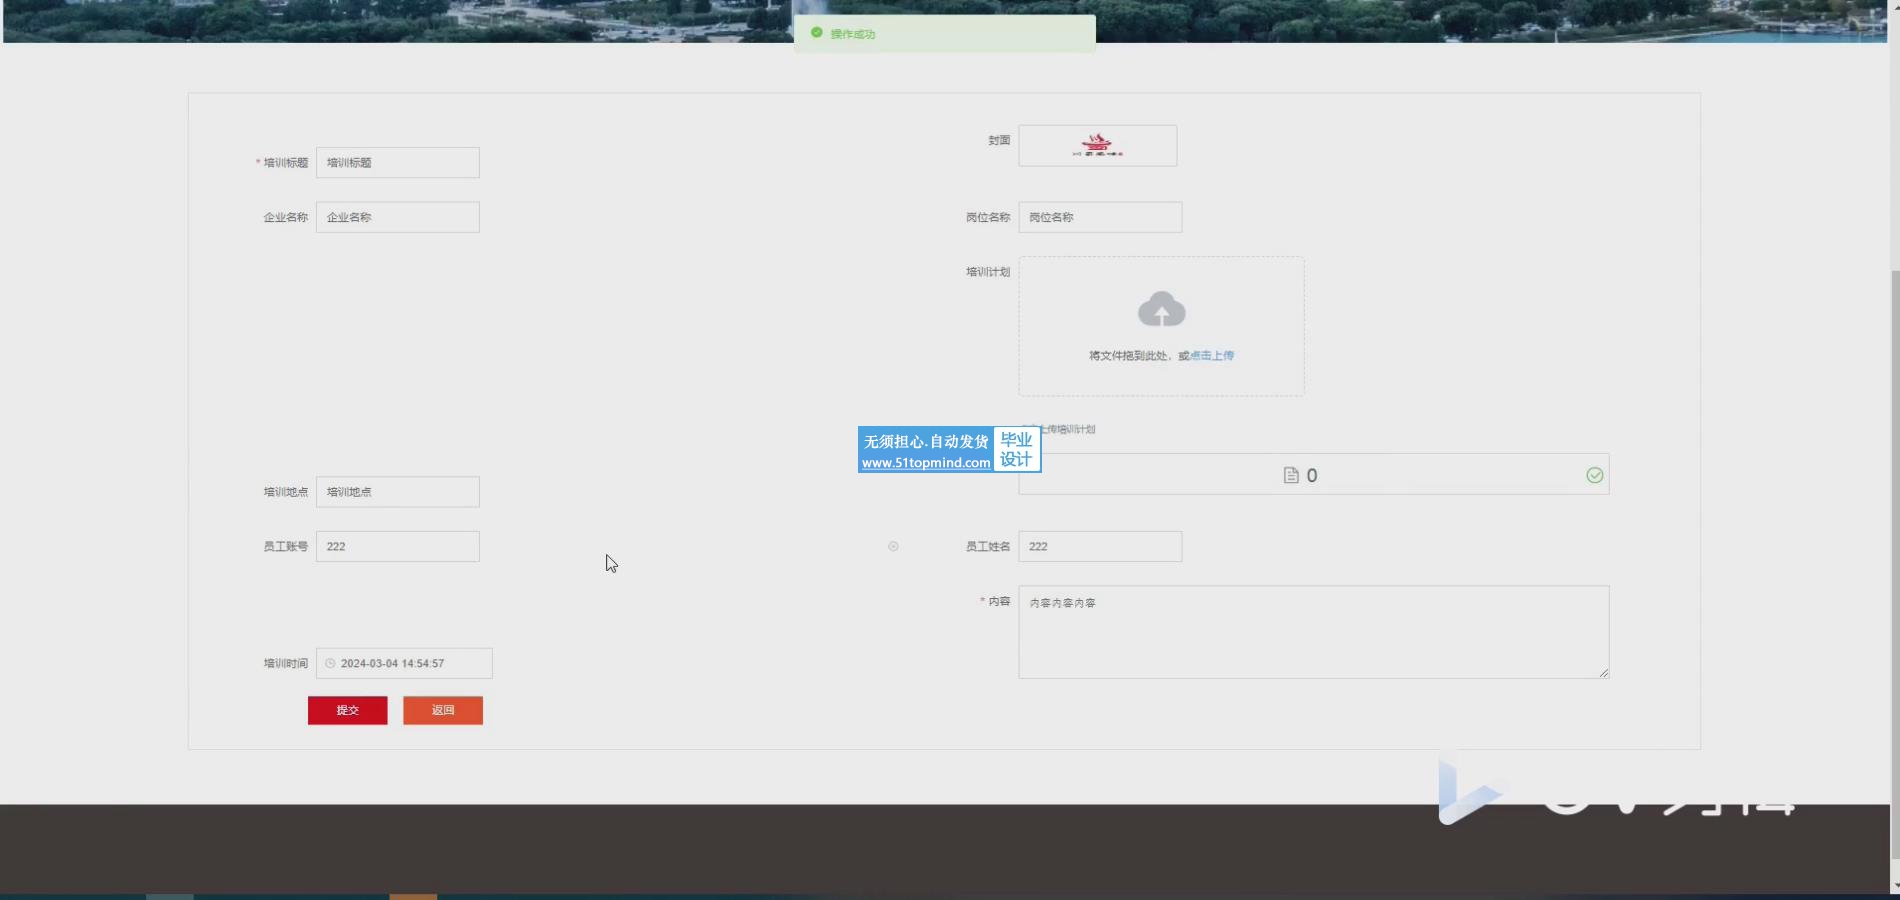Click the 封面 cover image thumbnail

pyautogui.click(x=1097, y=146)
